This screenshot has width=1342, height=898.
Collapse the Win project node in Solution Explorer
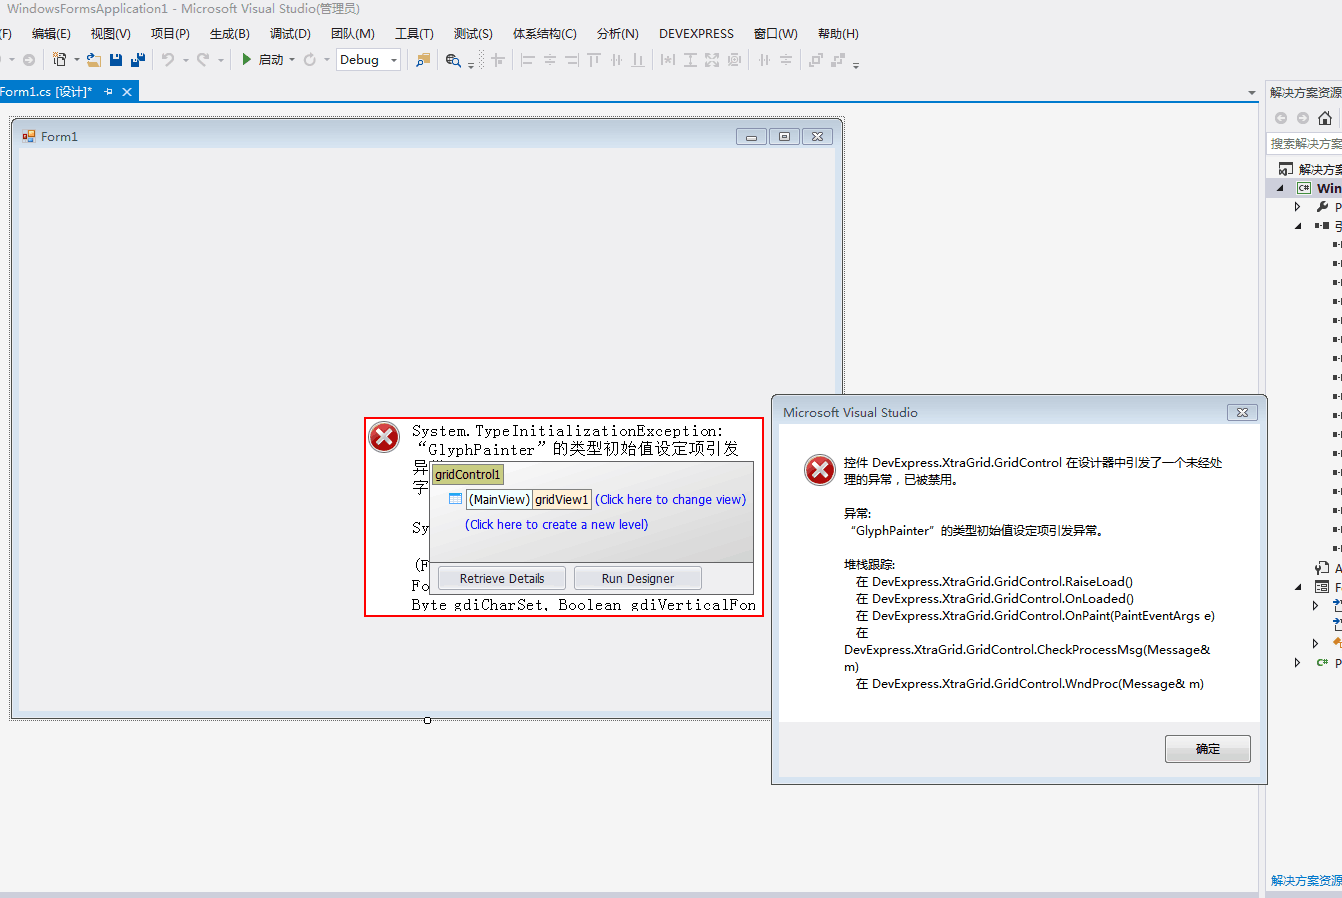[x=1281, y=188]
